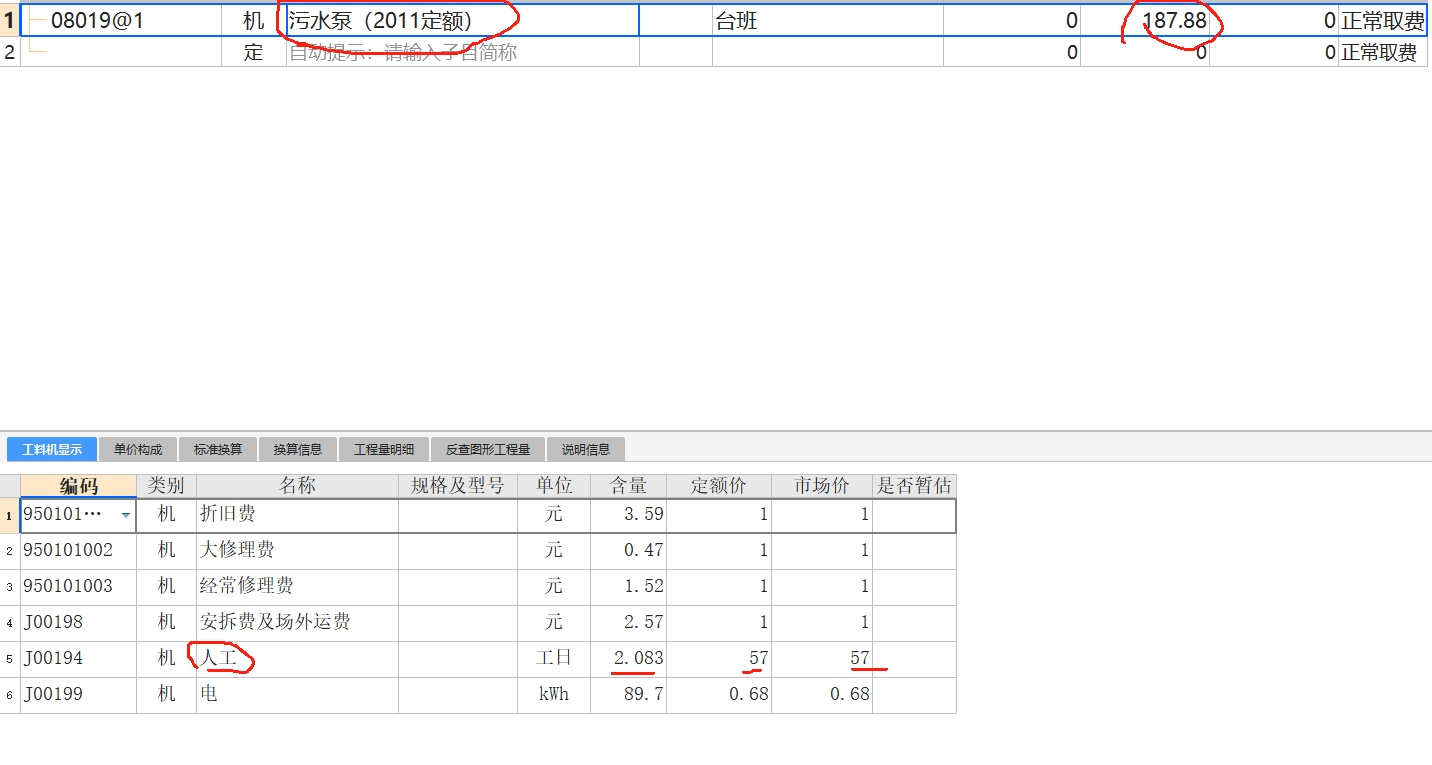Click code cell 950101003
The height and width of the screenshot is (765, 1432).
78,587
